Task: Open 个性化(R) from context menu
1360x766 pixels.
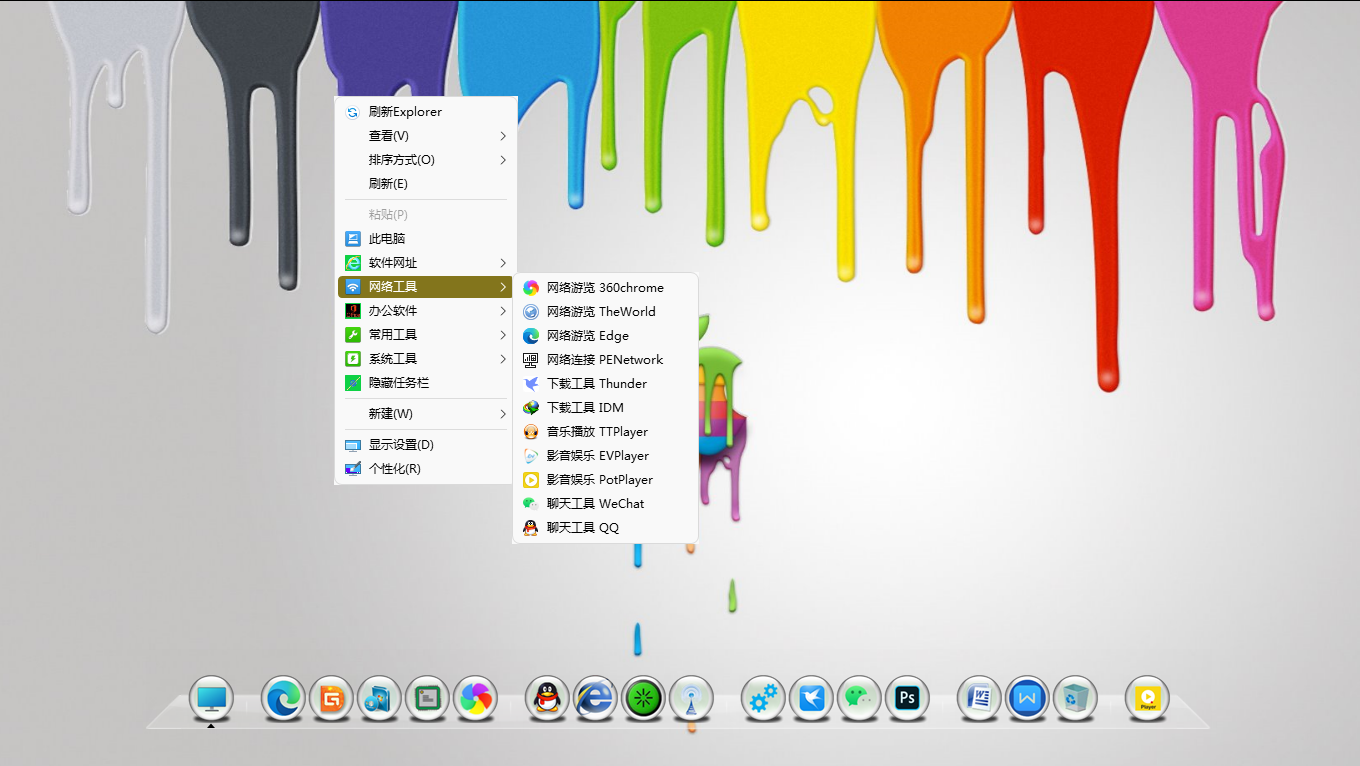Action: [425, 469]
